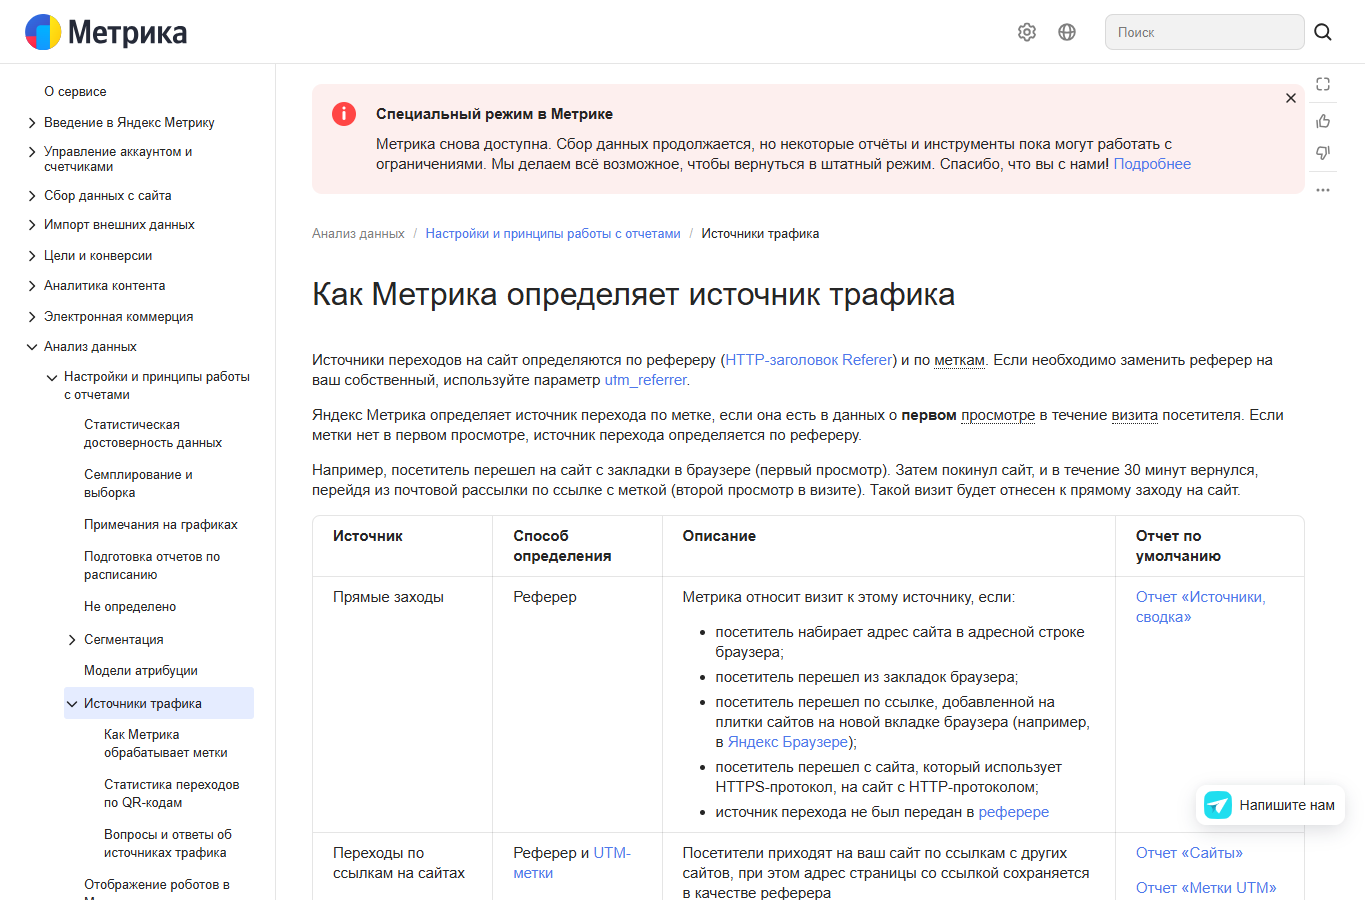
Task: Expand Введение в Яндекс Метрику section
Action: pos(32,123)
